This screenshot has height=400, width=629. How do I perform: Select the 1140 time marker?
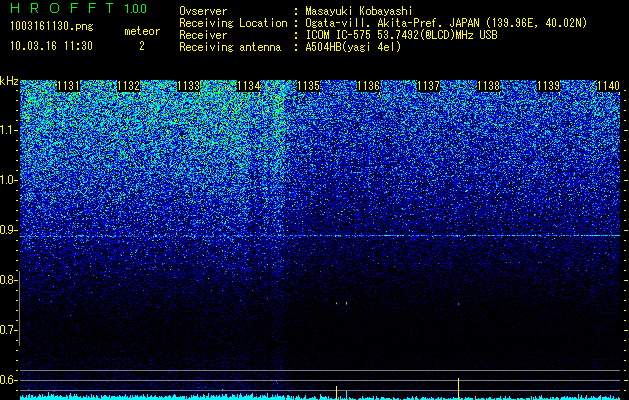pyautogui.click(x=608, y=86)
